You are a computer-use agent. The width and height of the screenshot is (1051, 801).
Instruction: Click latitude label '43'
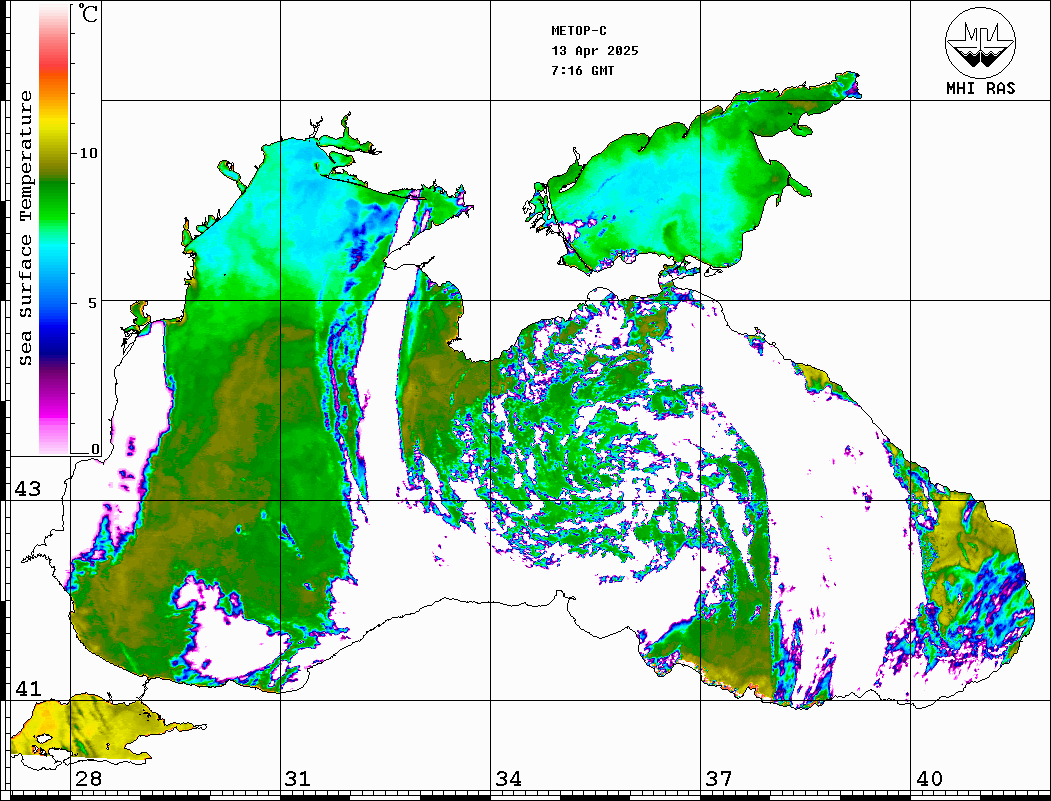click(x=27, y=489)
